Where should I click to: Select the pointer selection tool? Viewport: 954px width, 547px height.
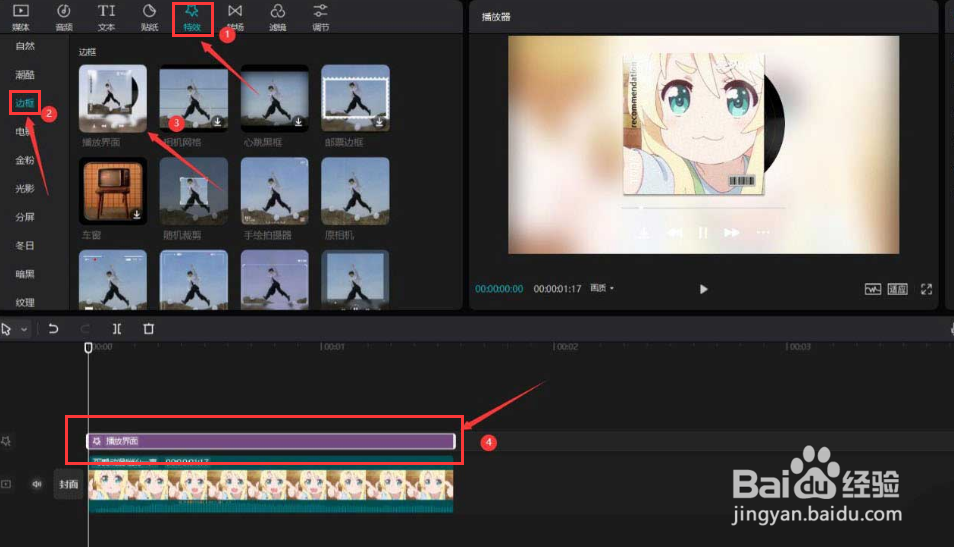(7, 329)
